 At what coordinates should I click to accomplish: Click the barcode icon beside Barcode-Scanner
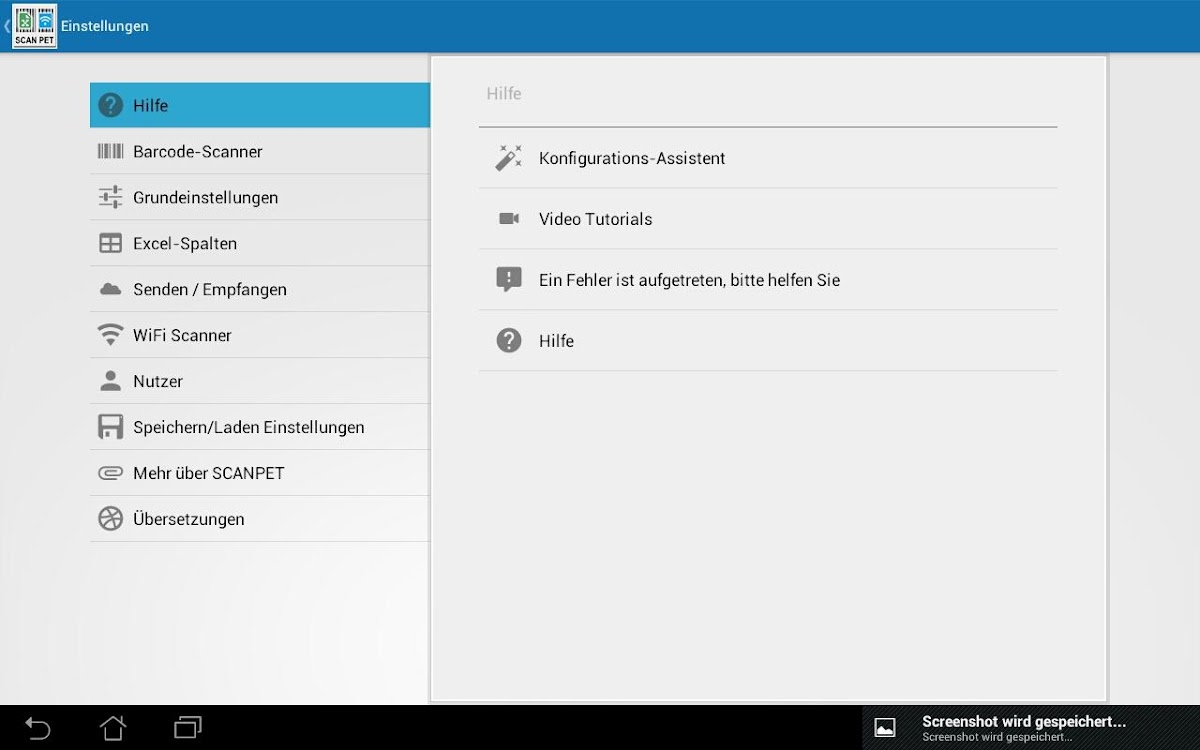[110, 152]
